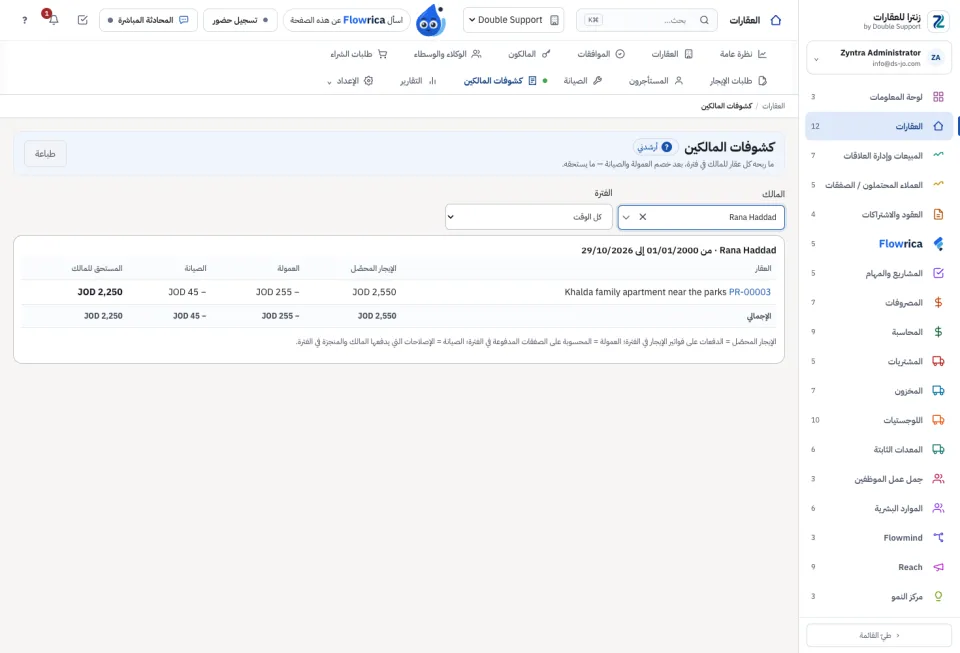This screenshot has width=960, height=653.
Task: Click اسأل Flowrica عن هذه الصفحة button
Action: tap(347, 20)
